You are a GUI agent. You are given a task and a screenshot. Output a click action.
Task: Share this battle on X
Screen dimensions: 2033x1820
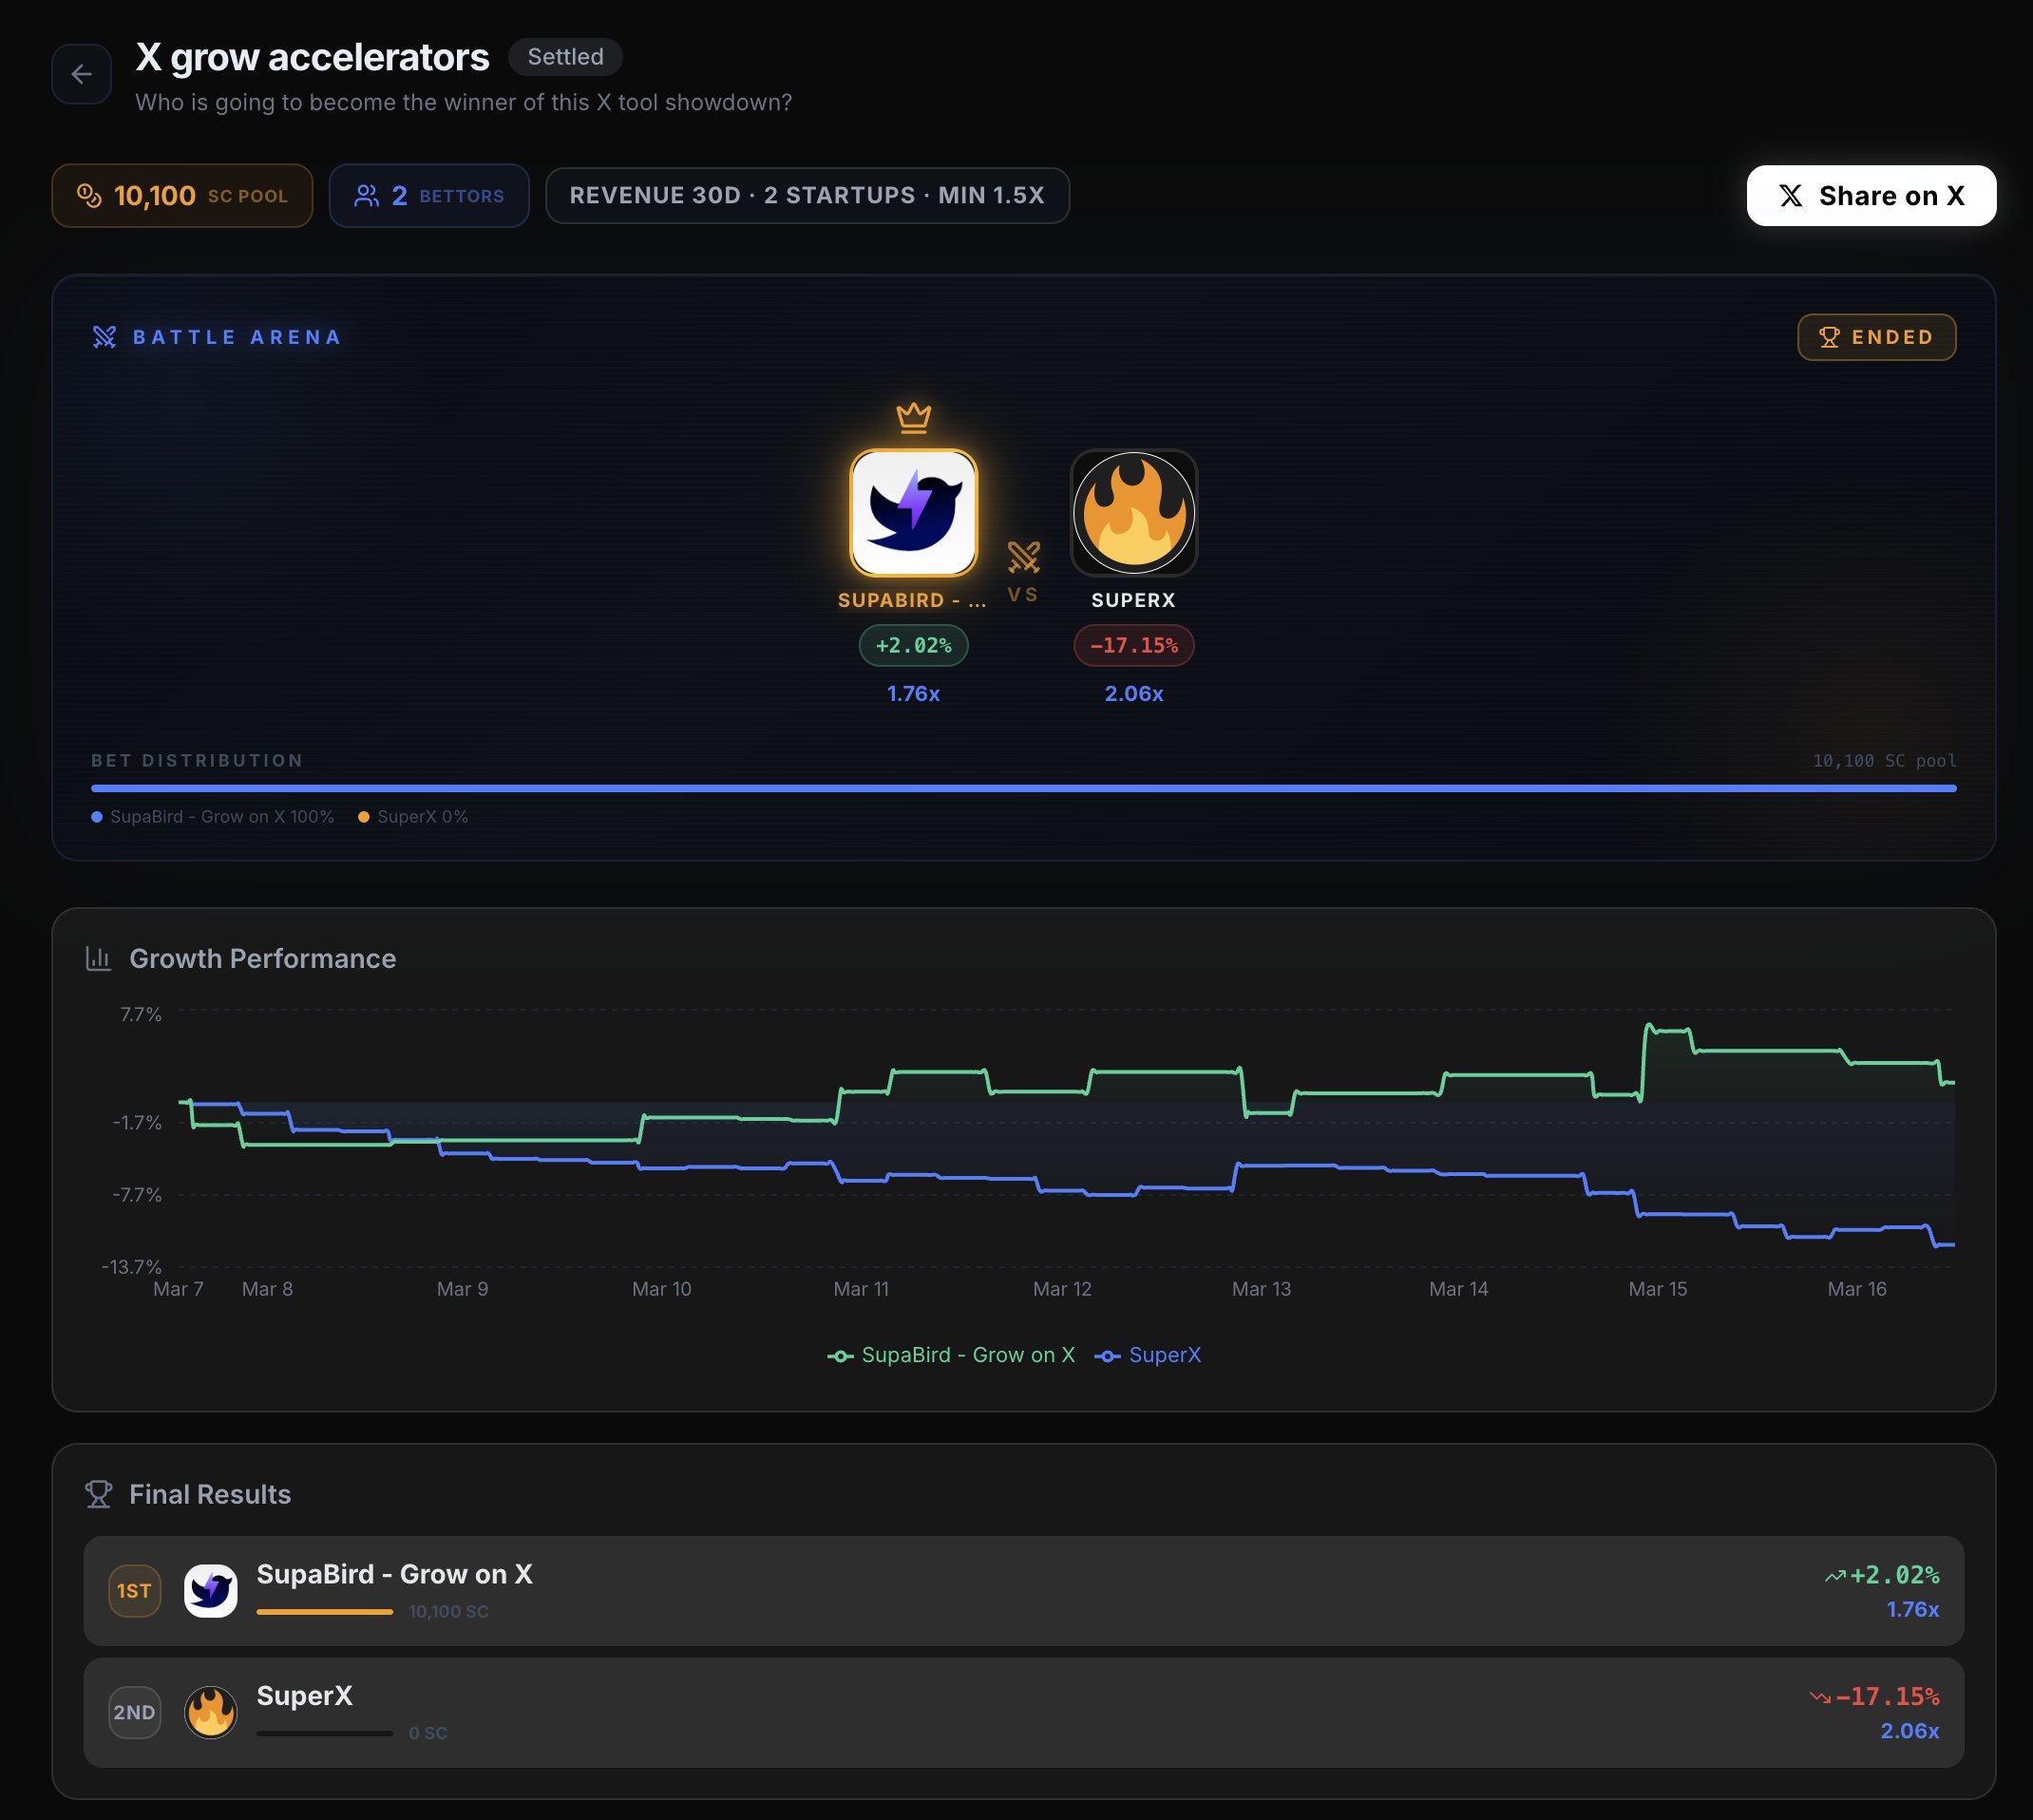[1871, 196]
